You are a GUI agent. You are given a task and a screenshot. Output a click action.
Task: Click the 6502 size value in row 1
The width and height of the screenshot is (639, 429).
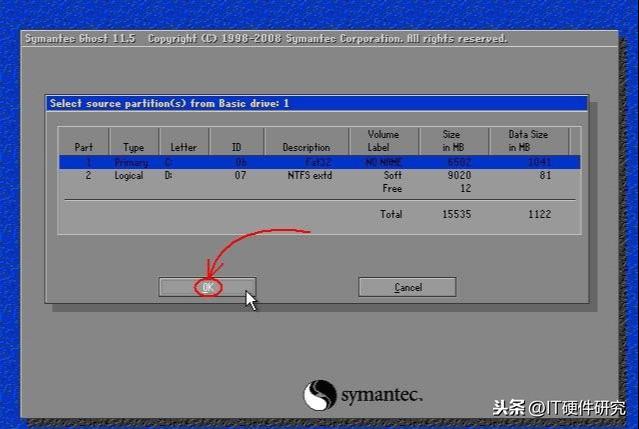[x=459, y=162]
